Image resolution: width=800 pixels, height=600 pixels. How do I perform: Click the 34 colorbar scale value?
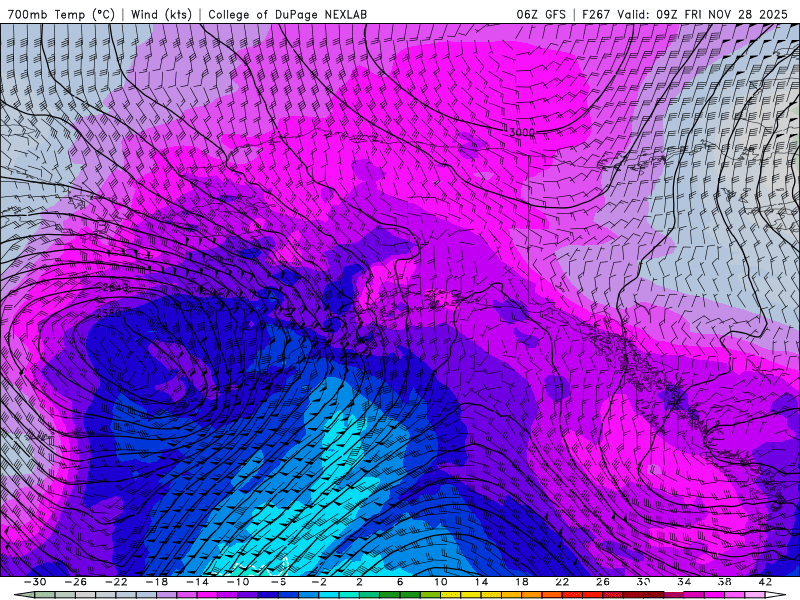684,582
